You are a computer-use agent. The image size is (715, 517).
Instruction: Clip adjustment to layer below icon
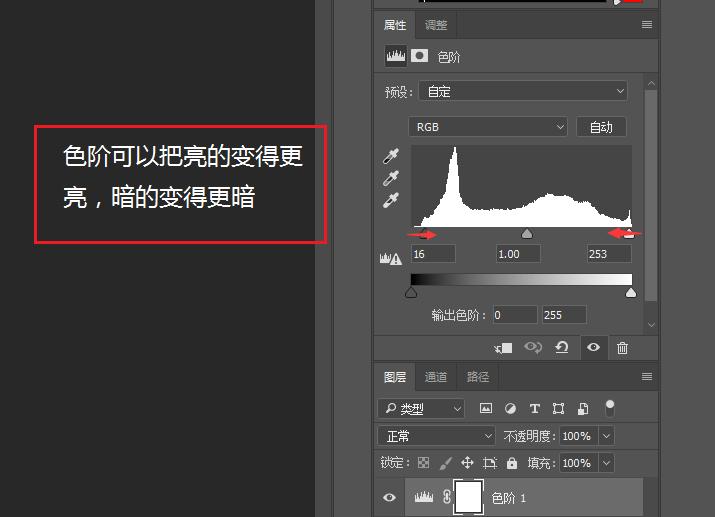pos(503,348)
